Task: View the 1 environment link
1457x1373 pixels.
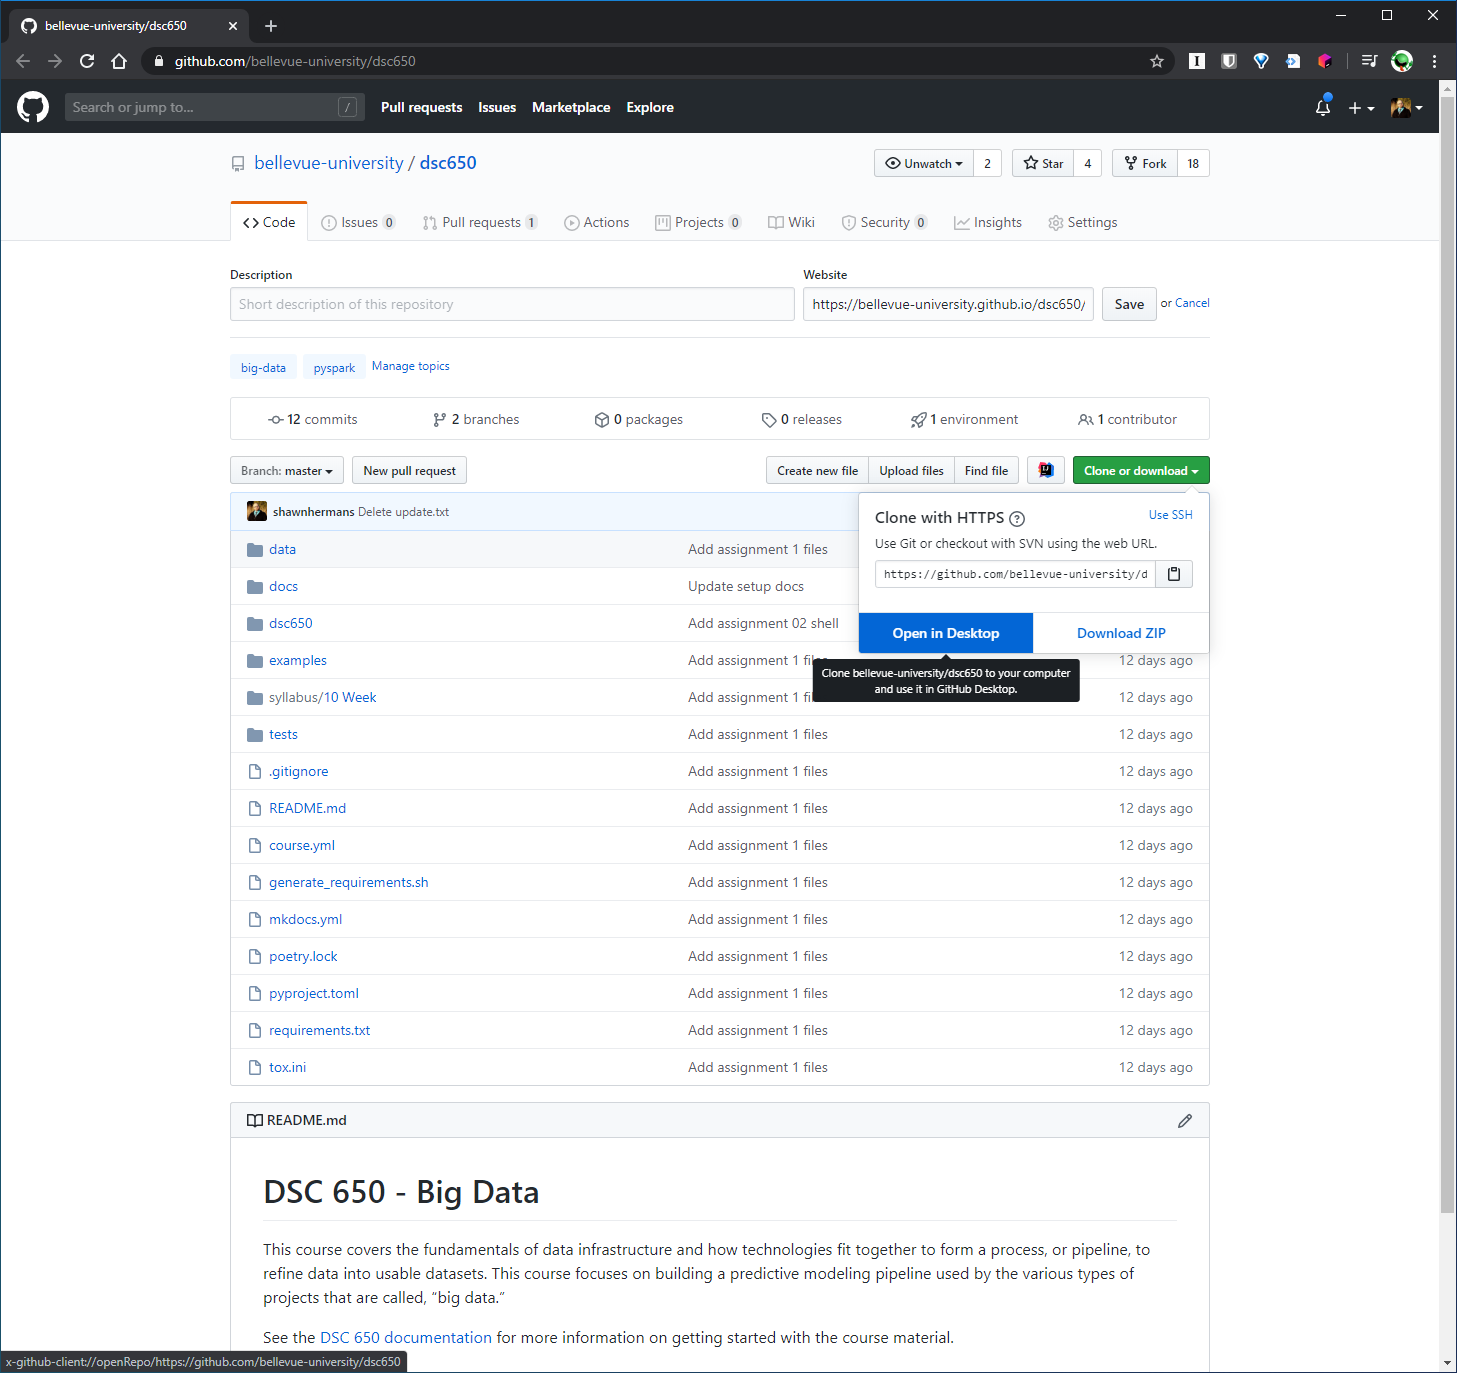Action: pos(964,419)
